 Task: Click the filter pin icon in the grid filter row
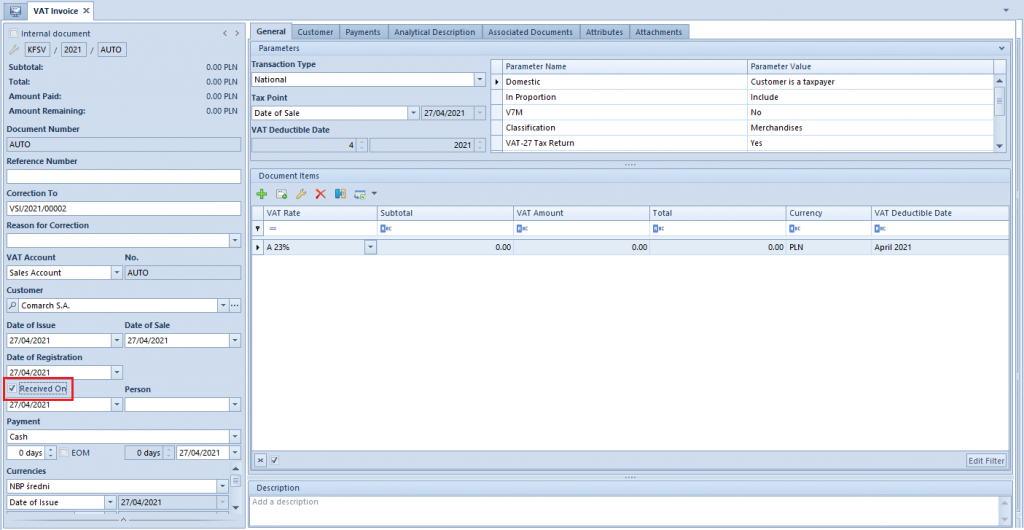(257, 229)
